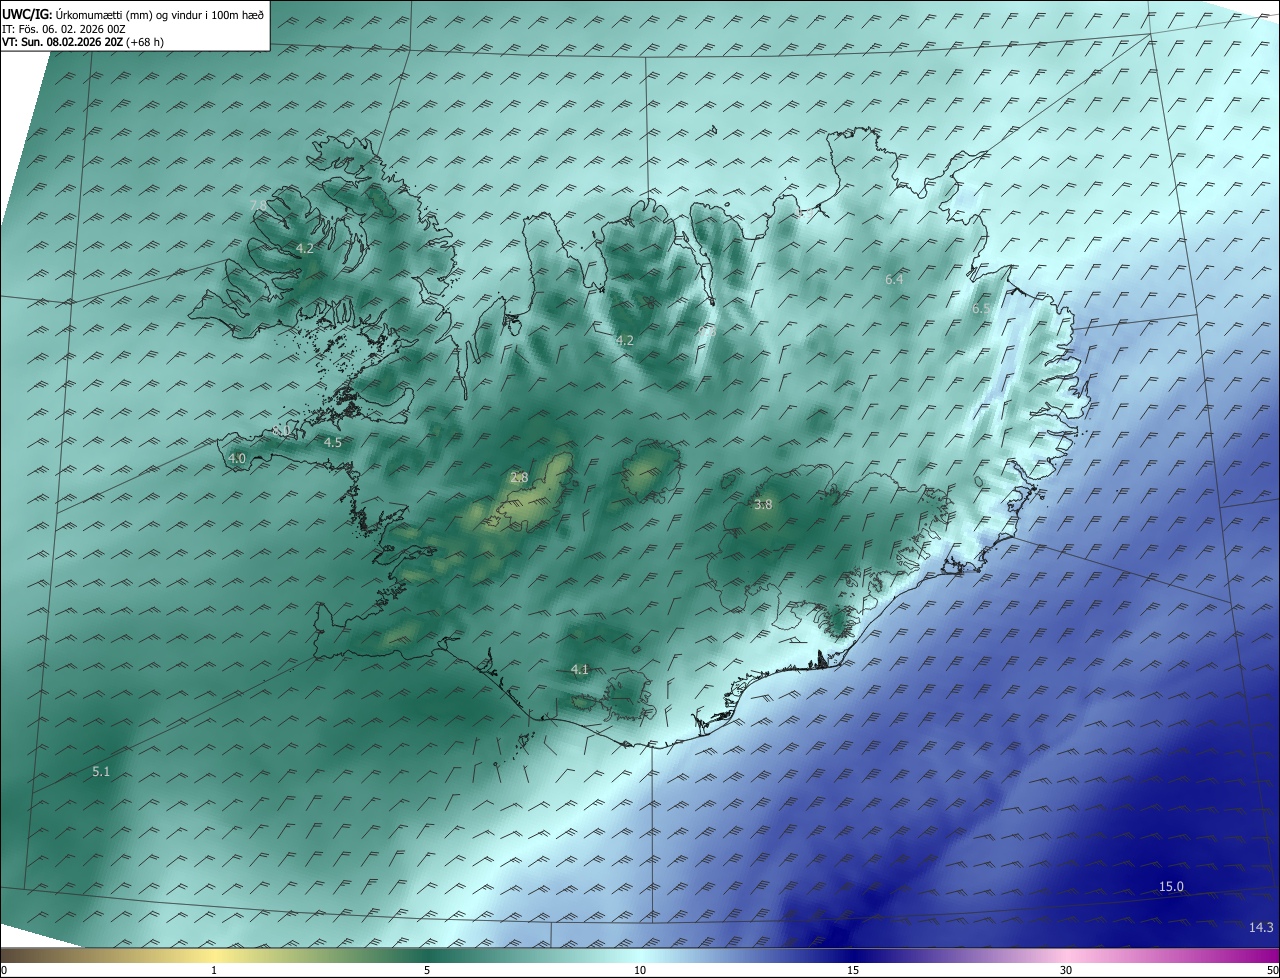1280x978 pixels.
Task: Click the 4.0 value on the map
Action: (237, 458)
